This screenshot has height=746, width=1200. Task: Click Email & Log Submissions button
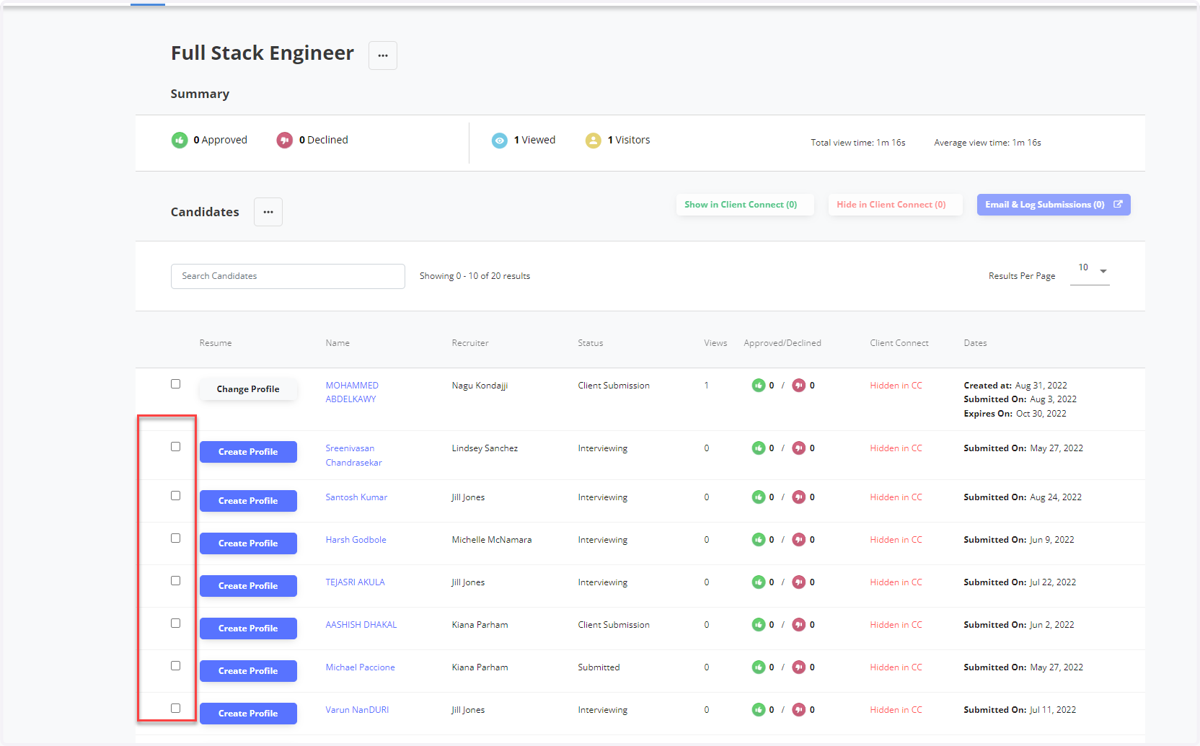click(1053, 205)
